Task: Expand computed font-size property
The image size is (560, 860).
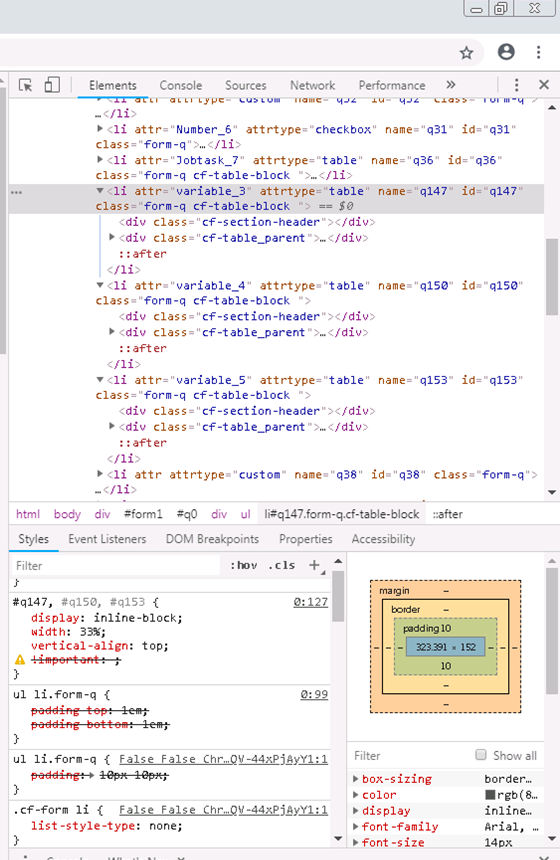Action: [x=355, y=842]
